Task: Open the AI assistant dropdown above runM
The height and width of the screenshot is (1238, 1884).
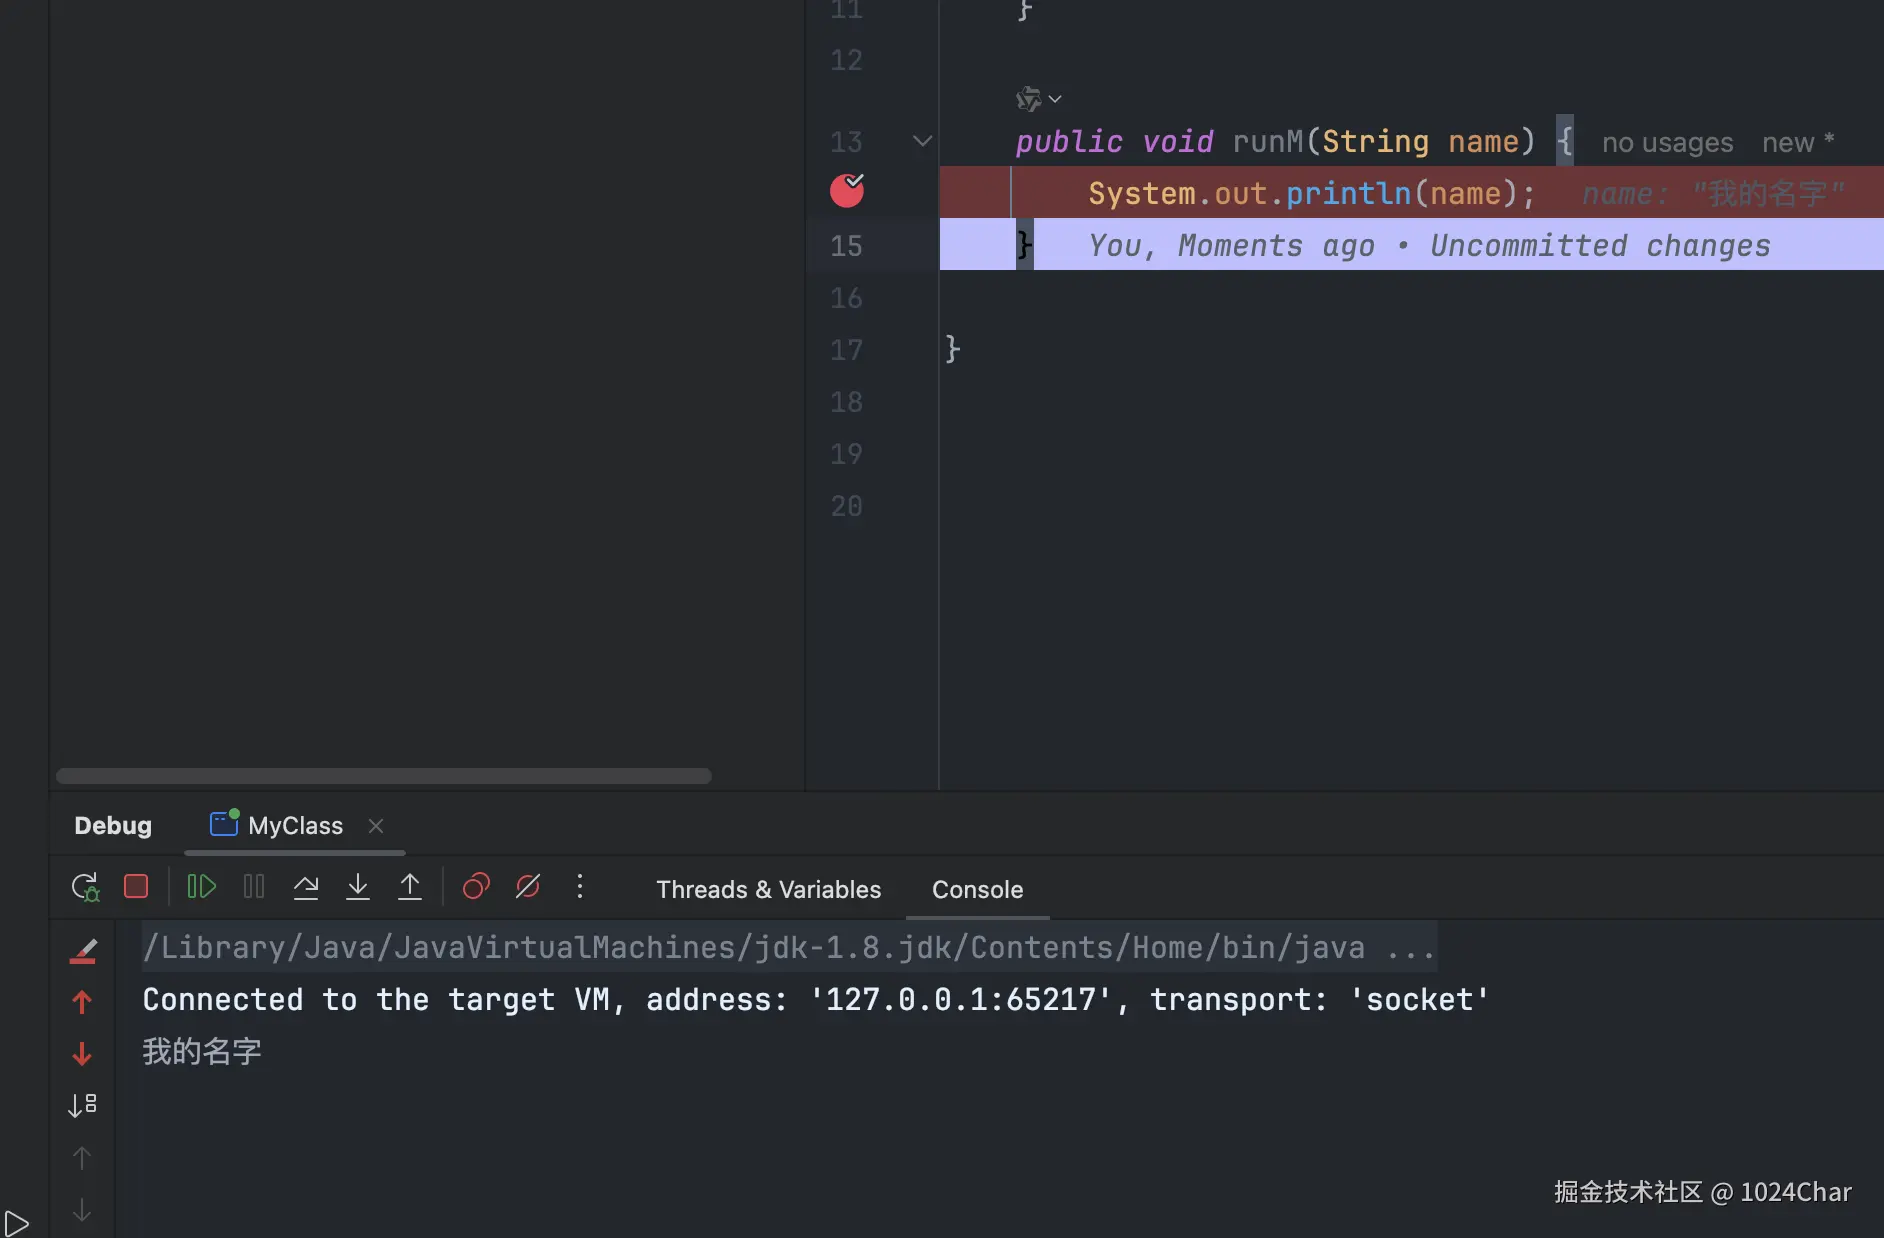Action: 1038,99
